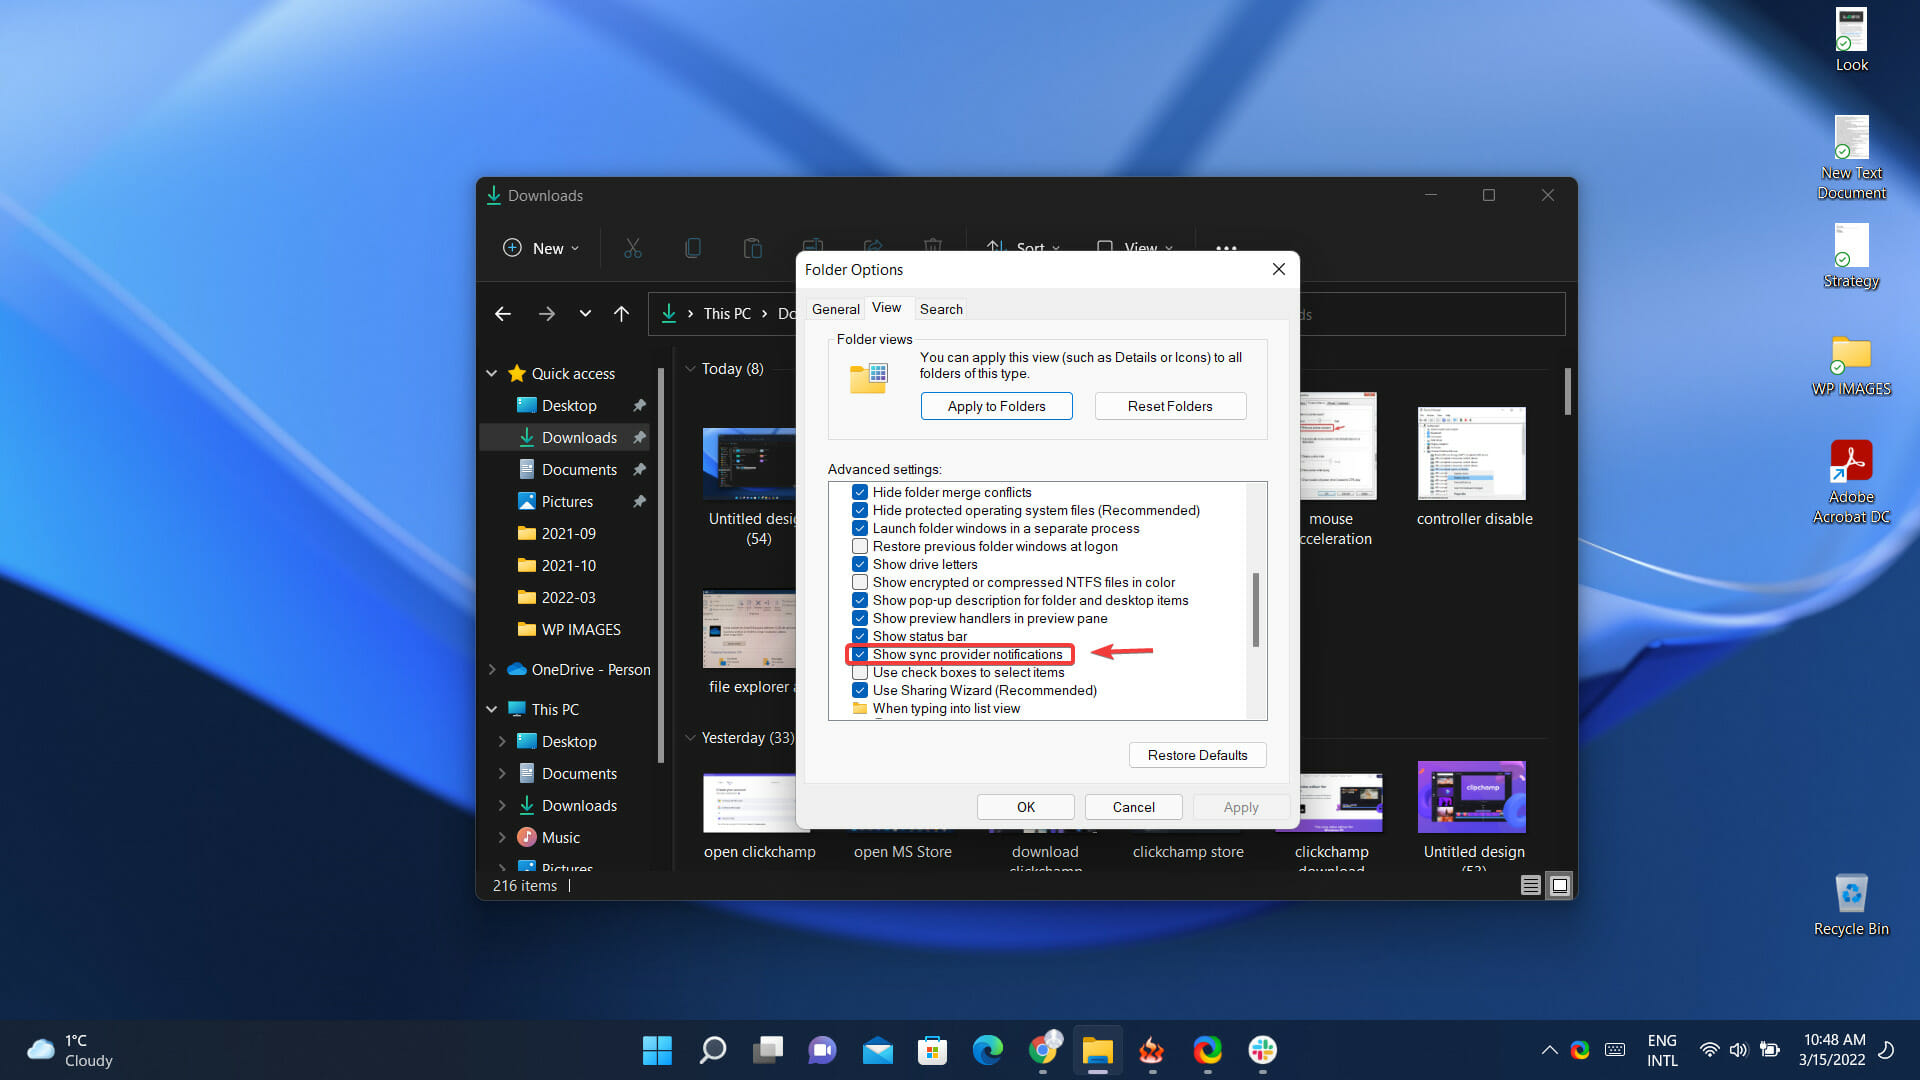Switch to details view icon in status bar
The image size is (1920, 1080).
1530,885
